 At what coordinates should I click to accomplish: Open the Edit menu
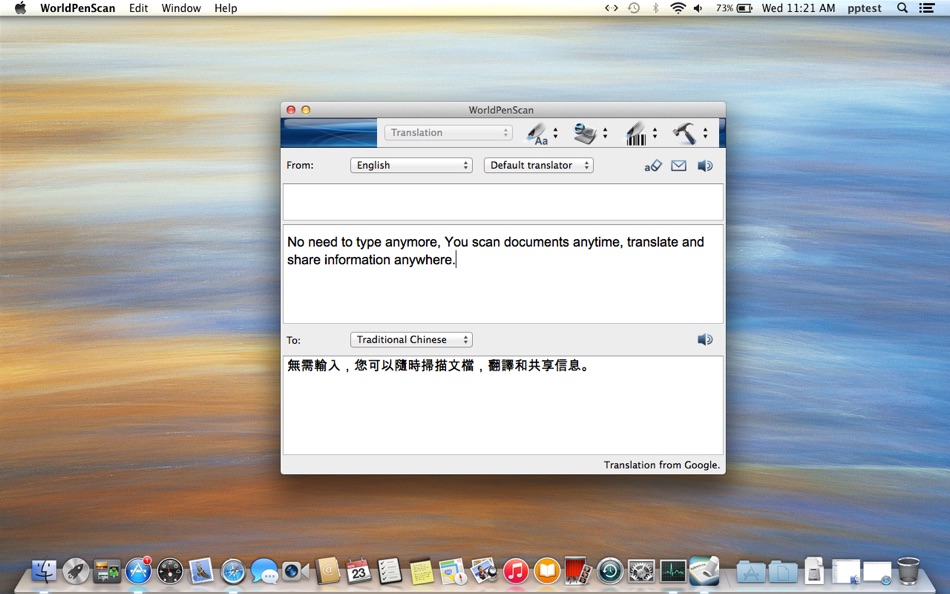138,8
